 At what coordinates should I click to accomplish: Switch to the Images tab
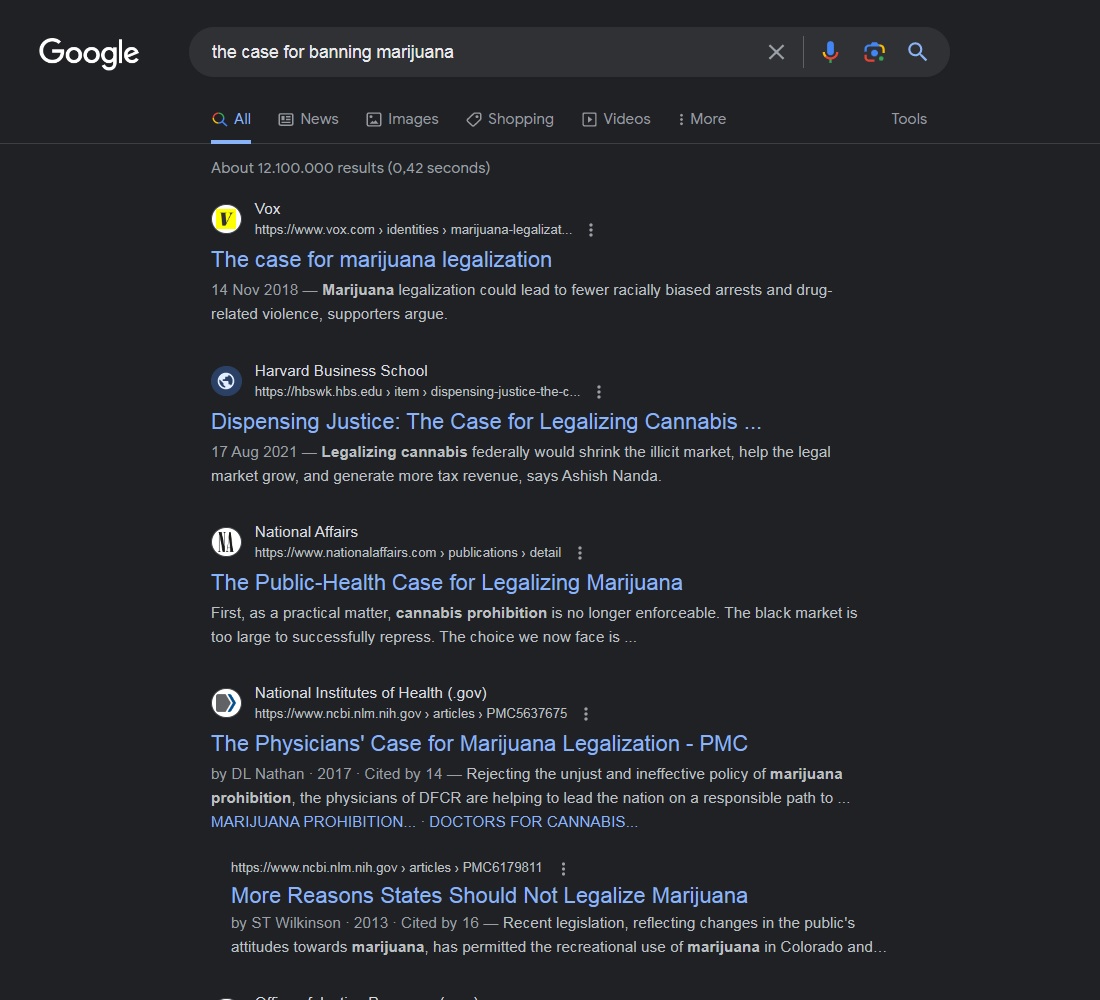(403, 119)
